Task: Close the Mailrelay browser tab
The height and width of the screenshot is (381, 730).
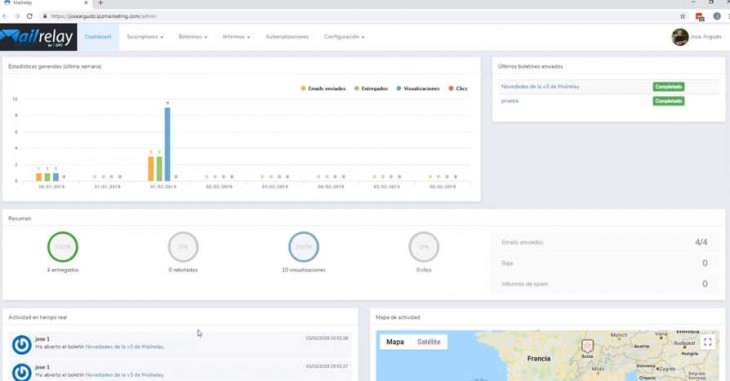Action: pyautogui.click(x=86, y=3)
